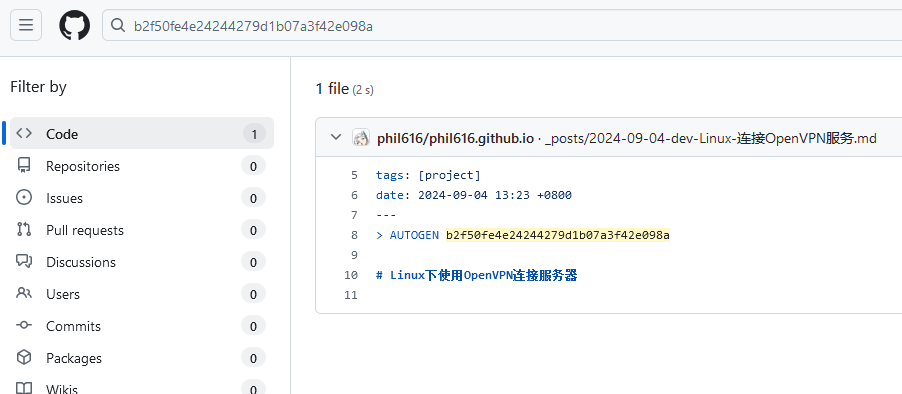Click the Linux OpenVPN heading on line 10
This screenshot has height=394, width=902.
point(476,275)
